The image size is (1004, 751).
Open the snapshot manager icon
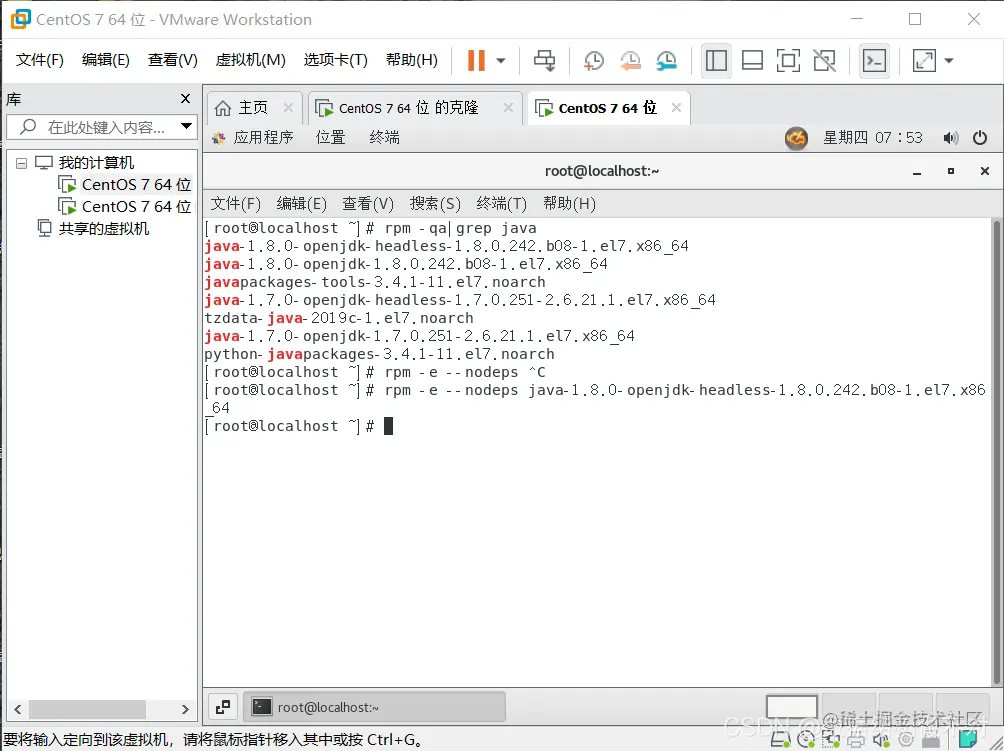(667, 61)
